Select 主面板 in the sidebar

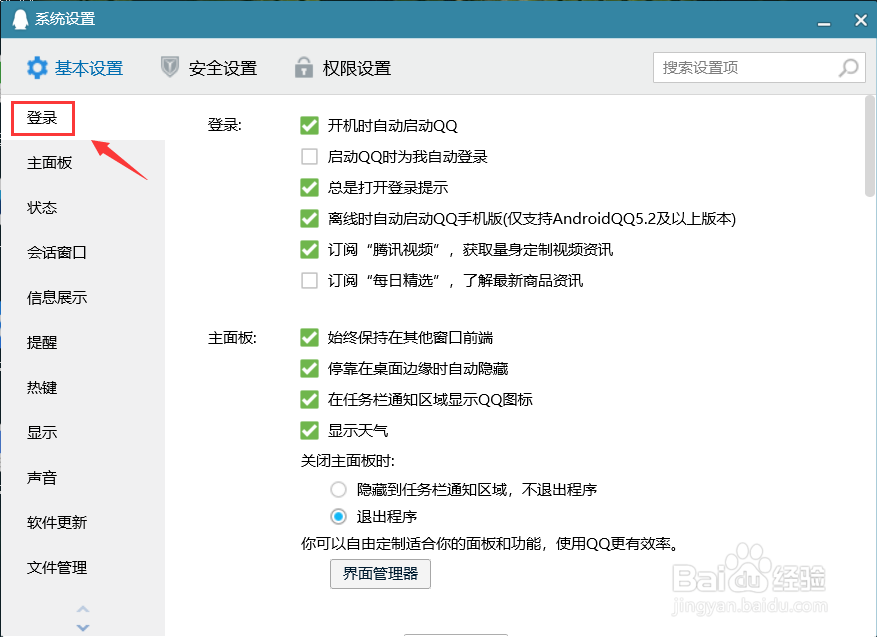click(x=50, y=163)
